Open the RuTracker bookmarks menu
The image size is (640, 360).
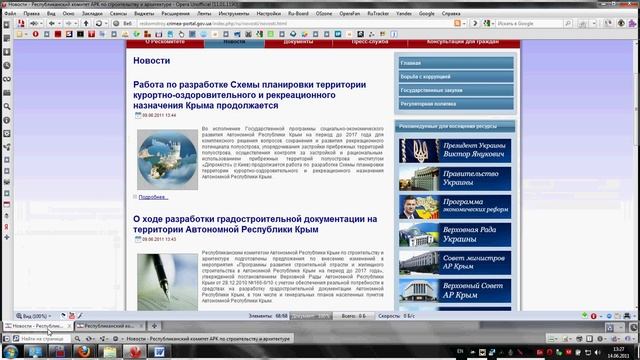point(378,13)
